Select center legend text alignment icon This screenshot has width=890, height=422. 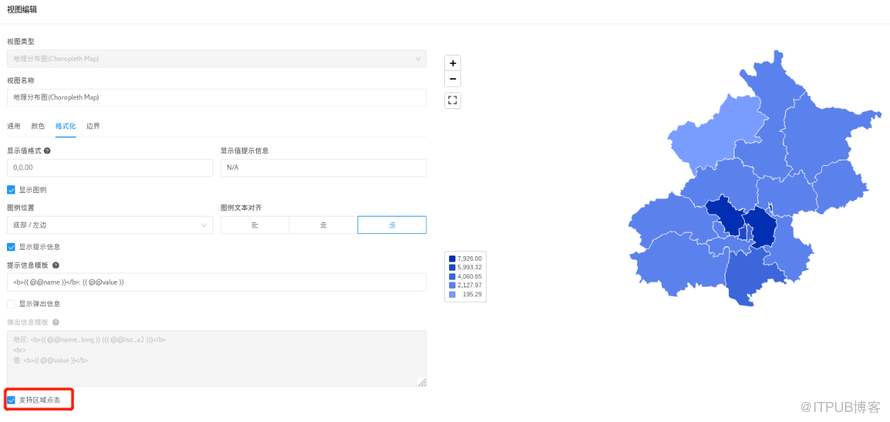point(324,225)
